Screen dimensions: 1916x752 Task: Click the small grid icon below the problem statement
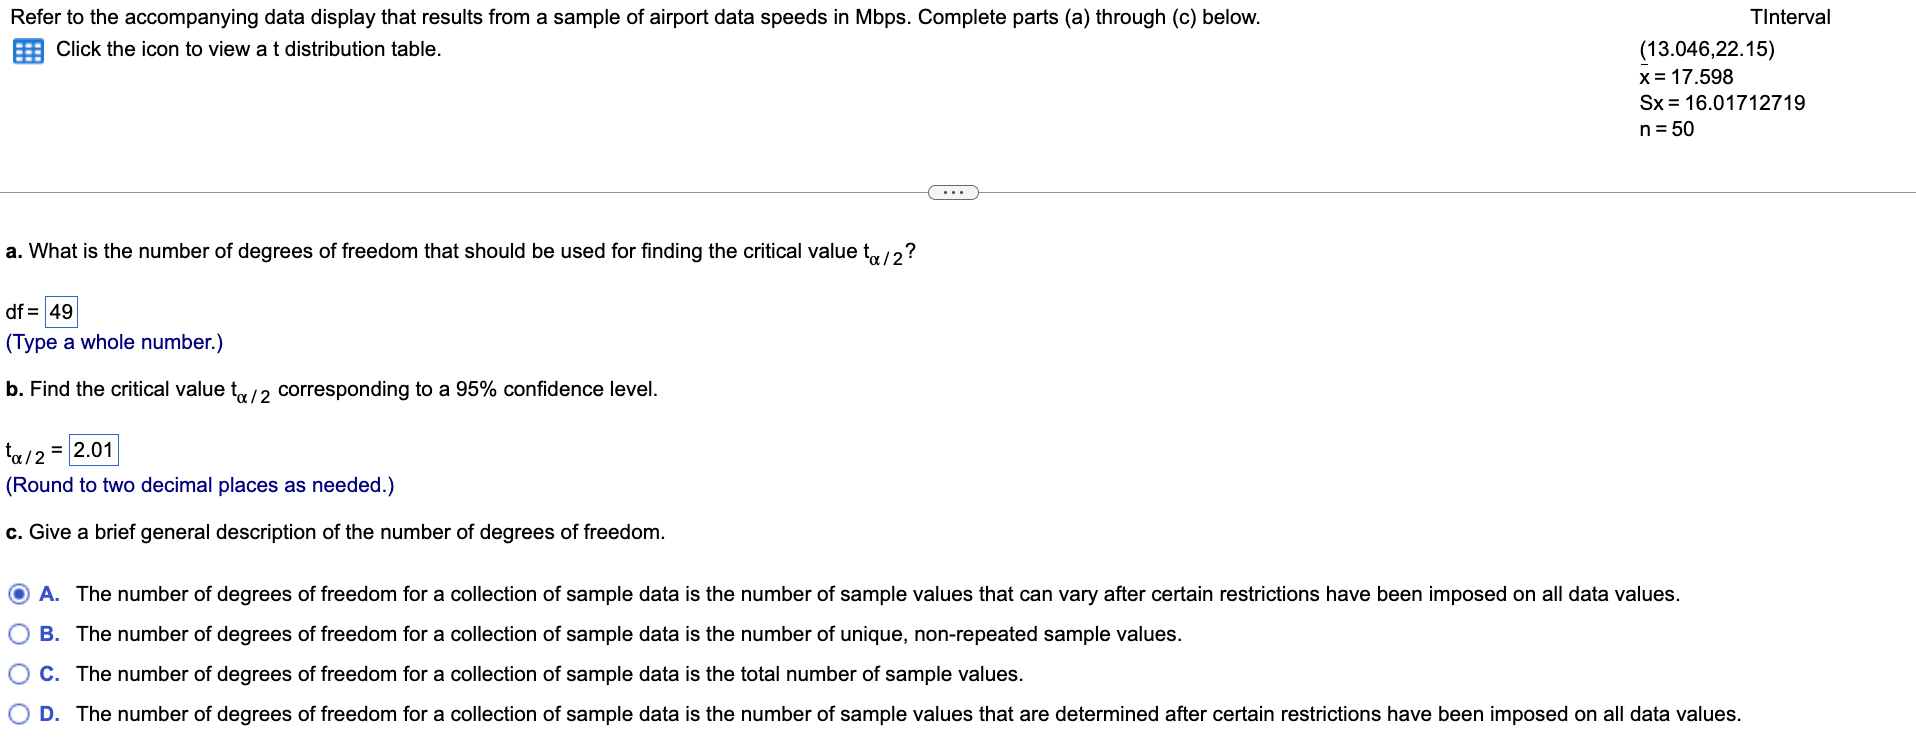point(27,50)
